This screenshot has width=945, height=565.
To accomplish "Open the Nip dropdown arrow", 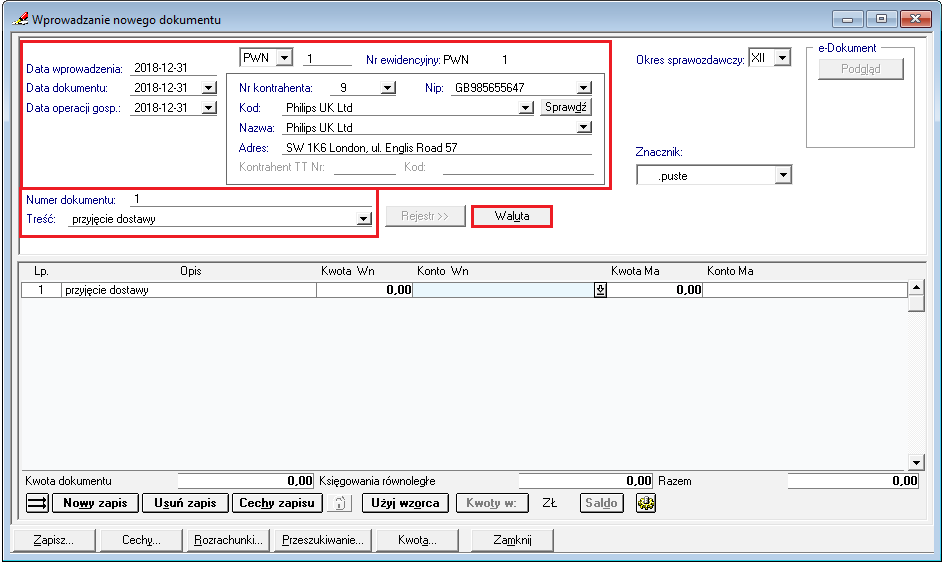I will click(x=584, y=88).
